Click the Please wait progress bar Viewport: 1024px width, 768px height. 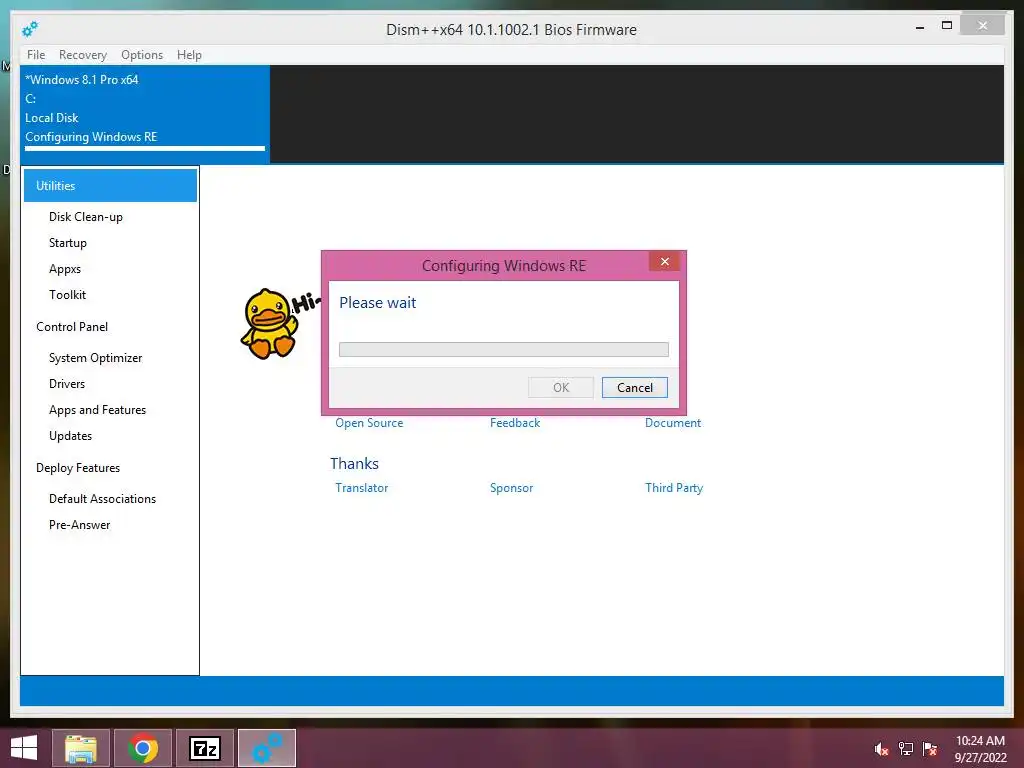(x=504, y=349)
